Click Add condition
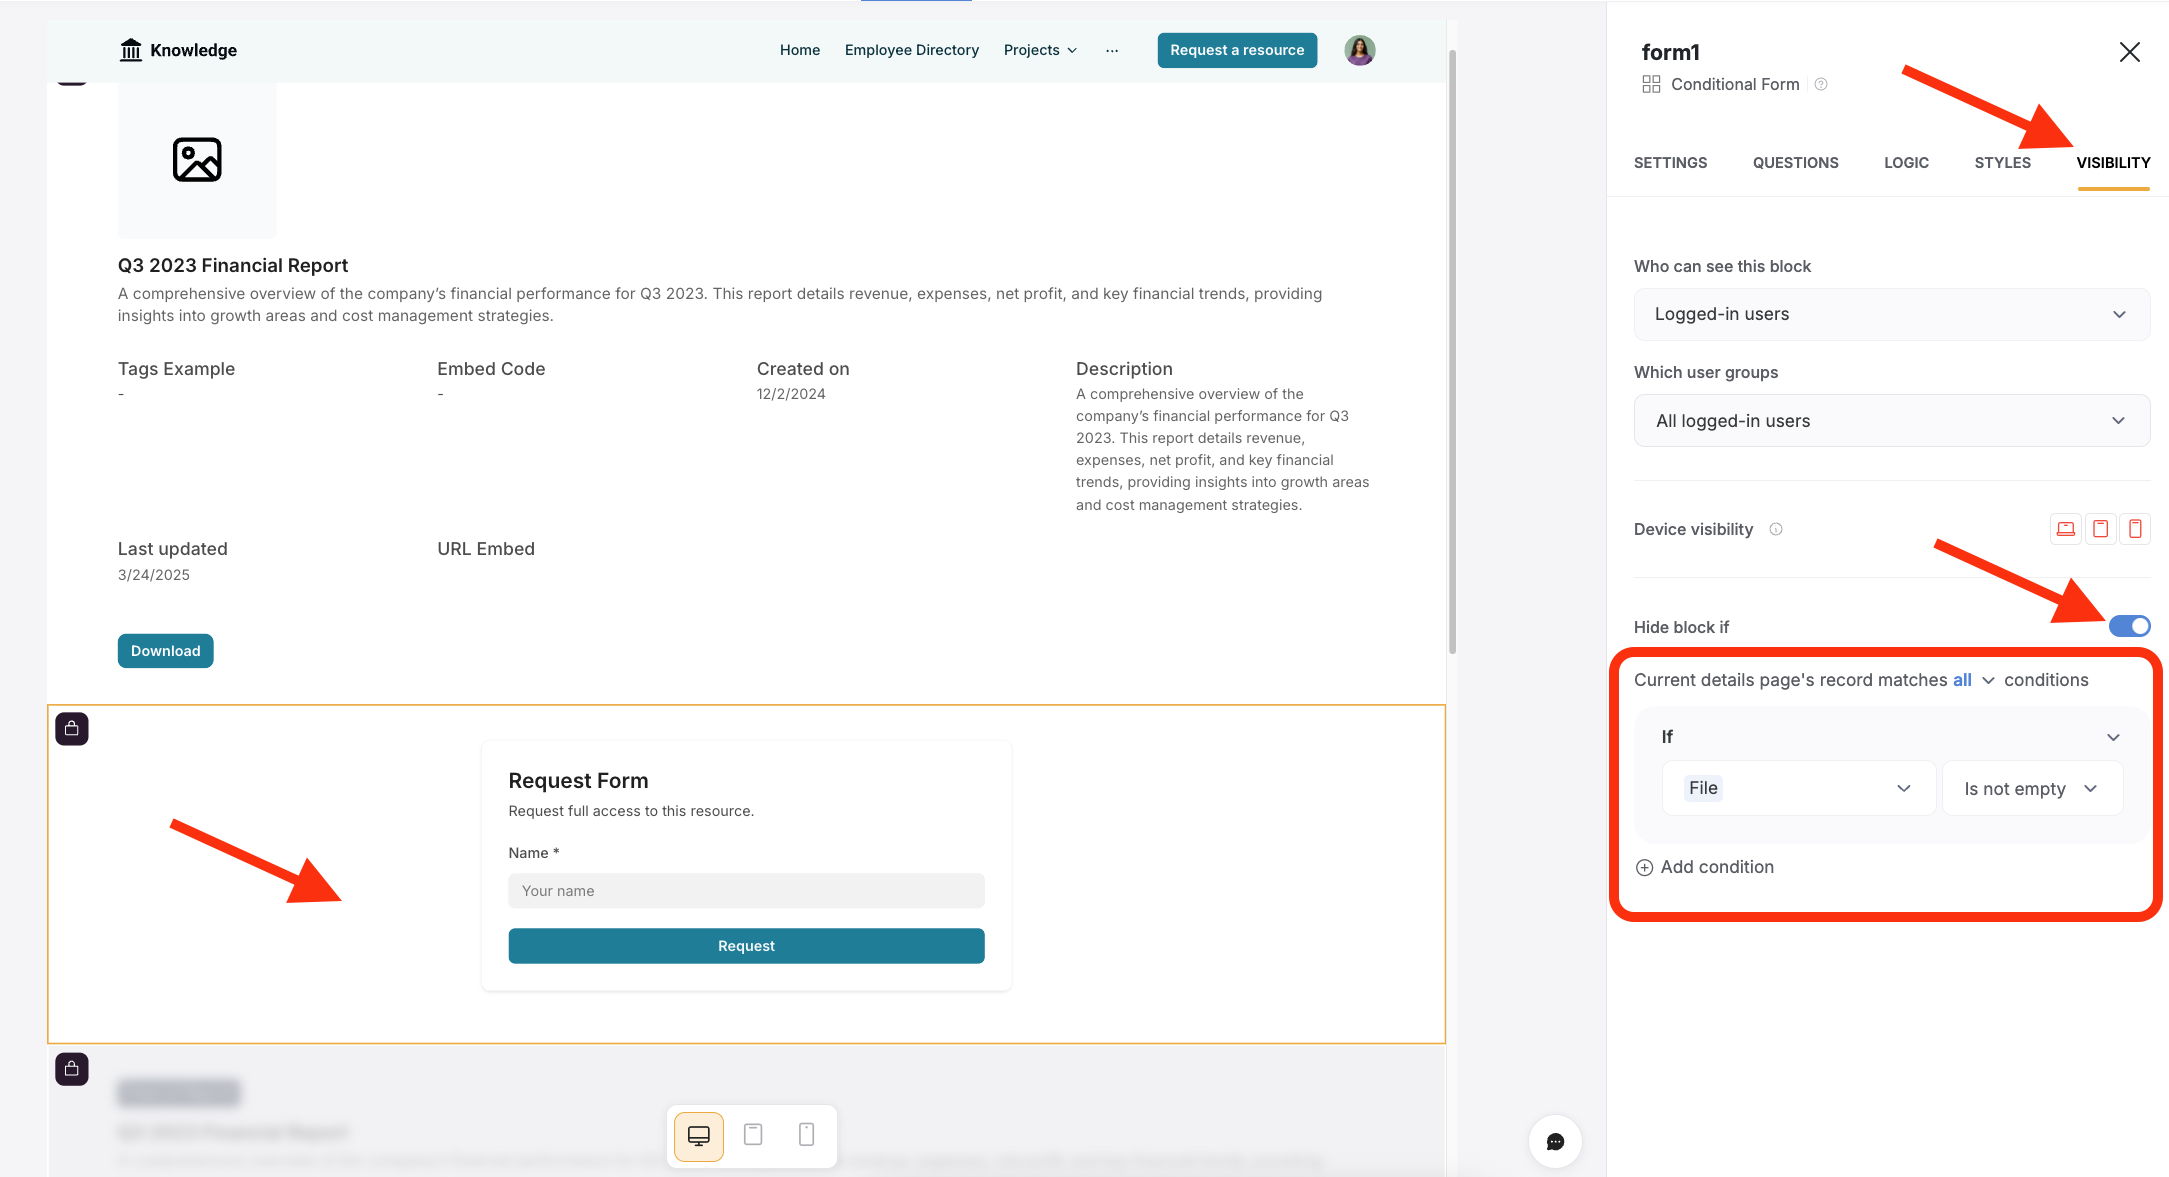 tap(1705, 867)
